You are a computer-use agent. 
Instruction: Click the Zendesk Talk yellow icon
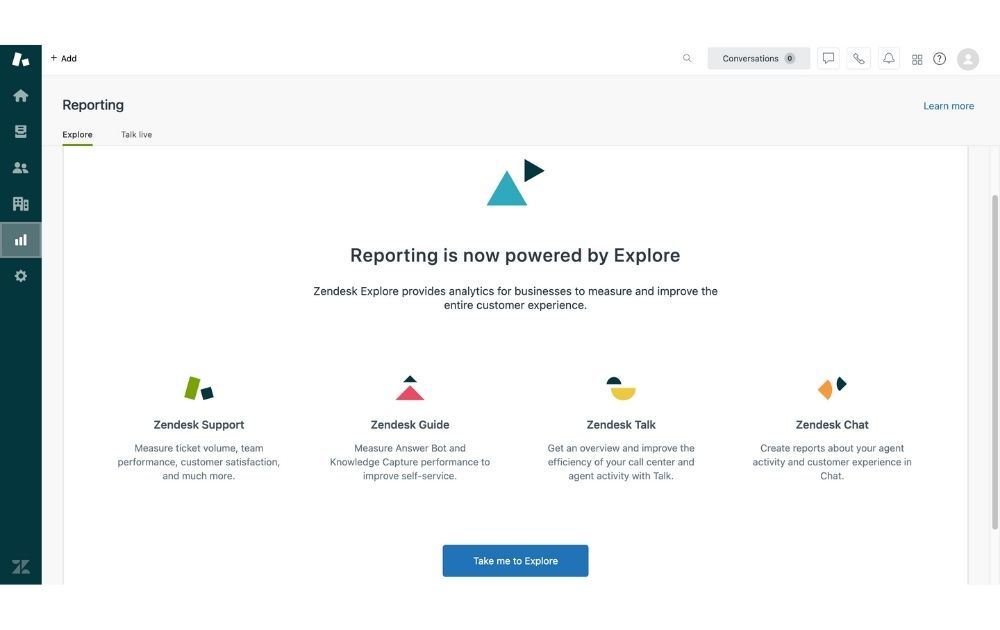621,388
